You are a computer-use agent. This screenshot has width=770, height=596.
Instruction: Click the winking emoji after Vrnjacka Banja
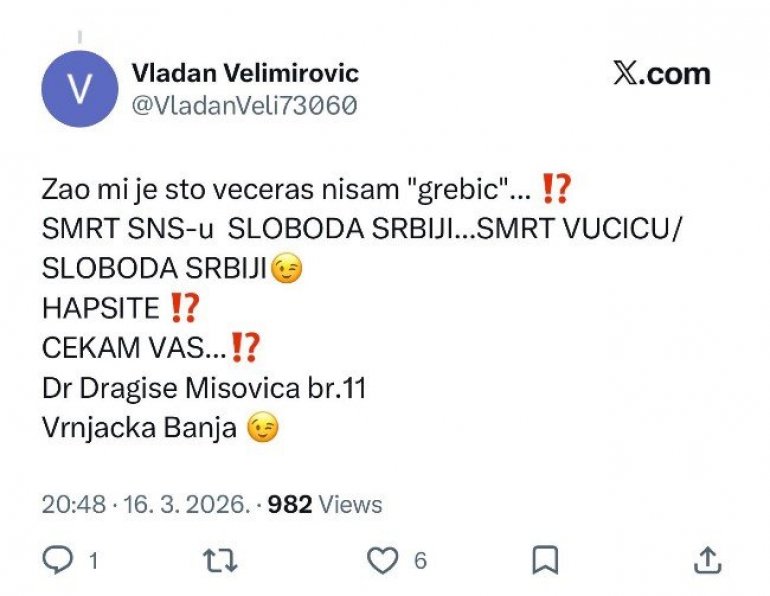[263, 427]
